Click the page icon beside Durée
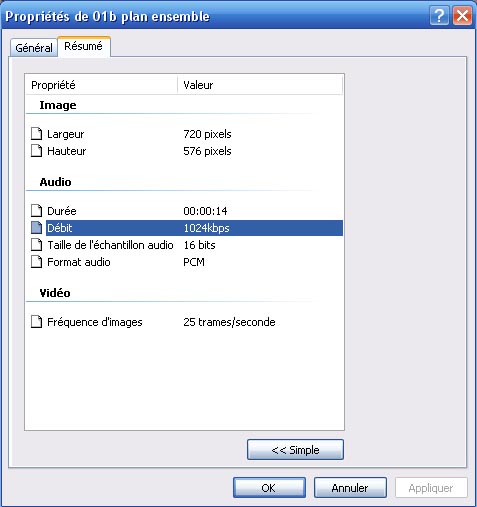477x507 pixels. pos(36,211)
